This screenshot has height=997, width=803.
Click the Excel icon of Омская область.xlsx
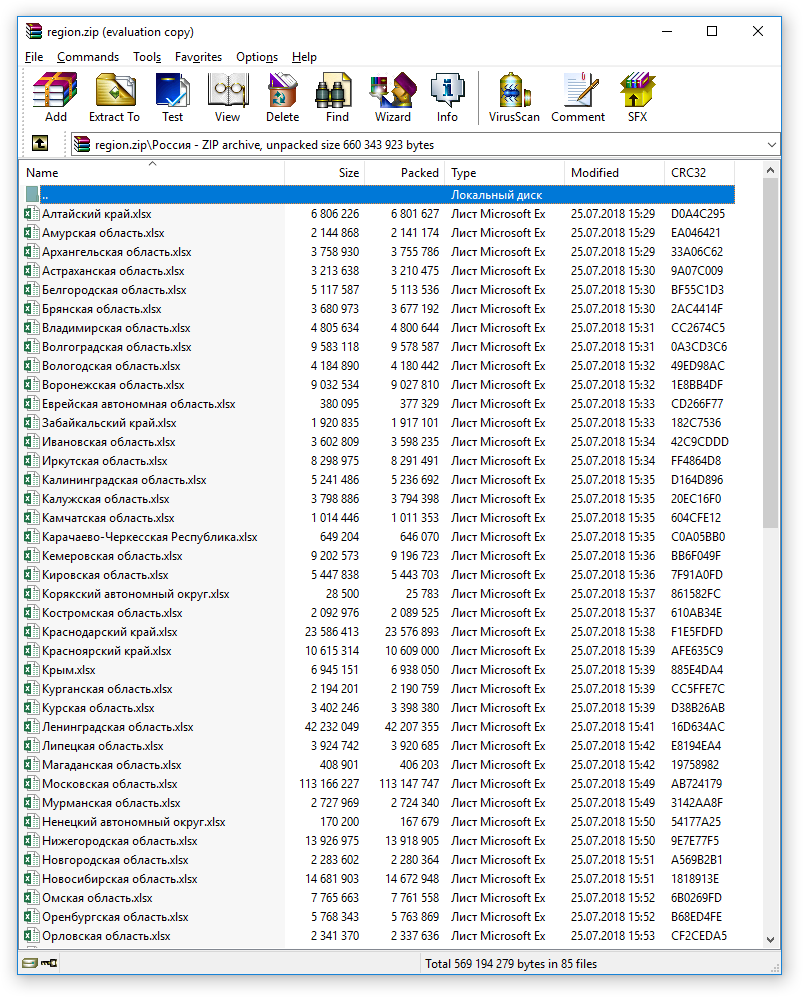[x=32, y=898]
